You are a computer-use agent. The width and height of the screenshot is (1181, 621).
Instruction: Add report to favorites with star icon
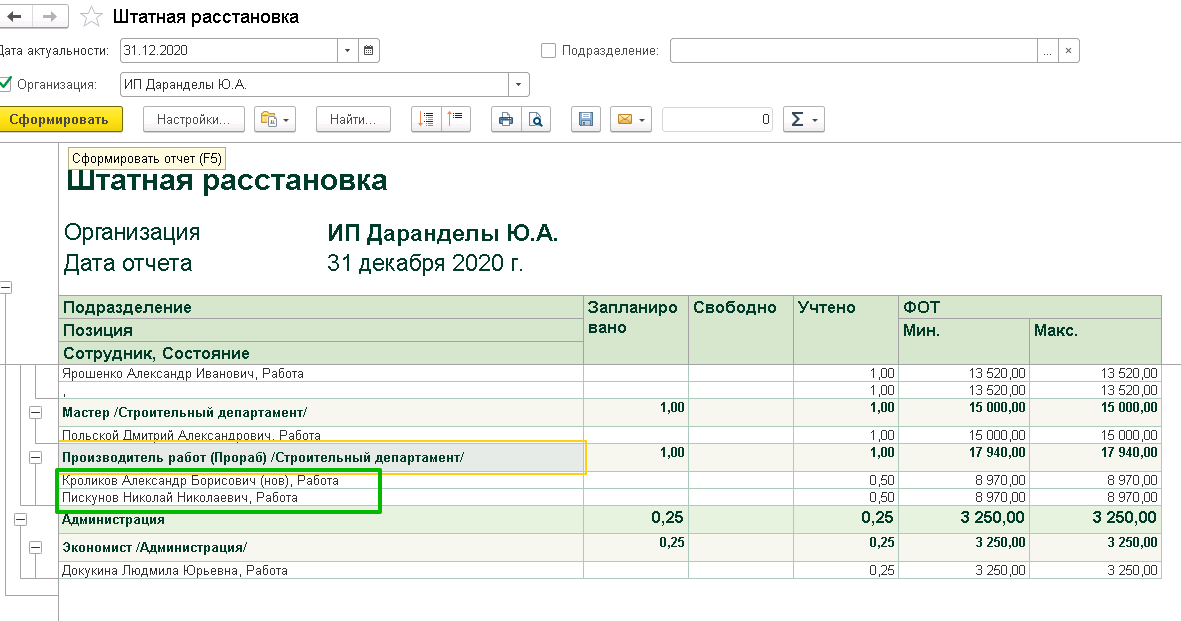pos(91,17)
